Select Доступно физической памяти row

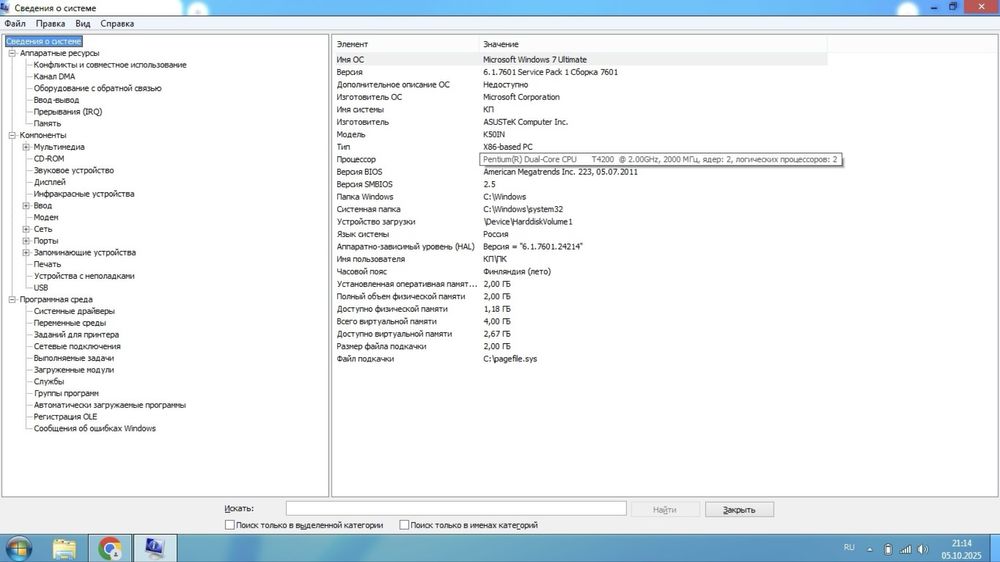pos(580,309)
